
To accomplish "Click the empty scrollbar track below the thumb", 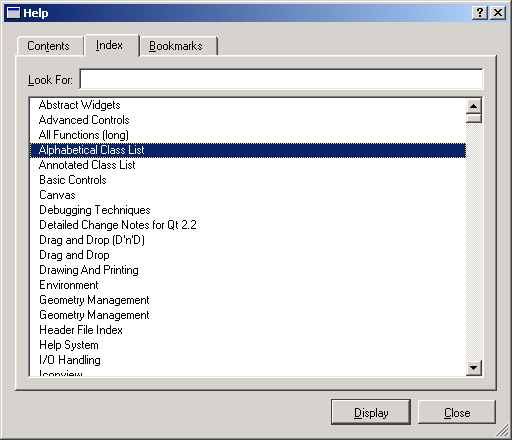I will 473,241.
